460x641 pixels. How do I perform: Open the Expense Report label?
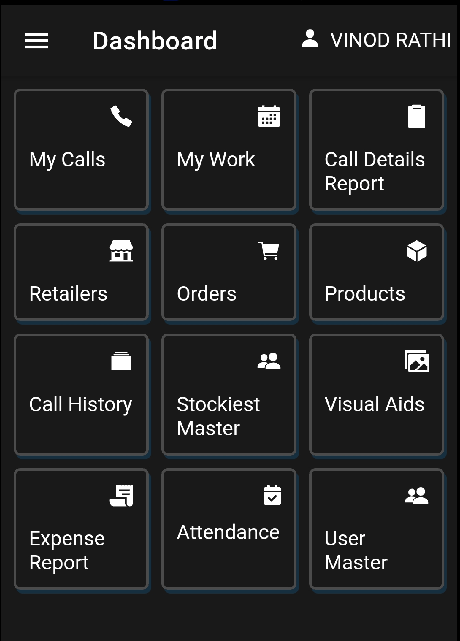(x=67, y=550)
